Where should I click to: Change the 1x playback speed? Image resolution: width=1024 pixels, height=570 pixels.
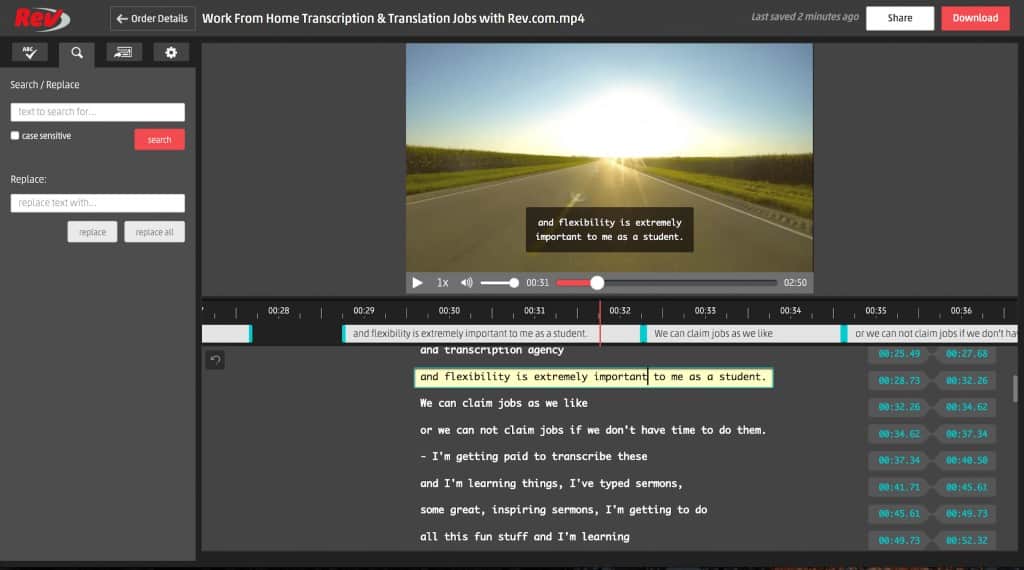pyautogui.click(x=442, y=283)
